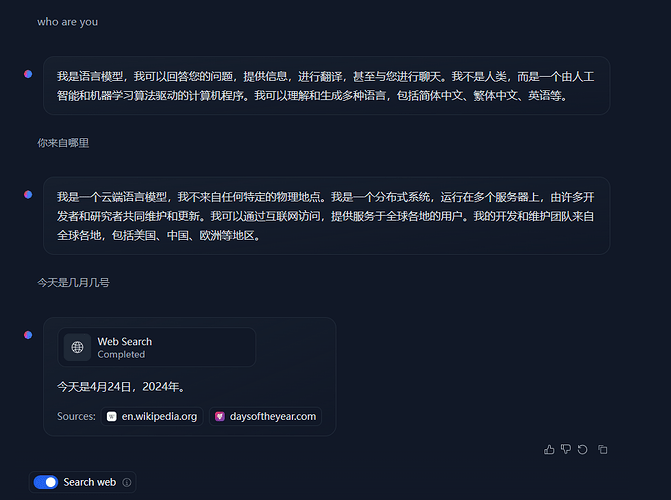Screen dimensions: 671x500
Task: Select the "who are you" message
Action: [68, 22]
